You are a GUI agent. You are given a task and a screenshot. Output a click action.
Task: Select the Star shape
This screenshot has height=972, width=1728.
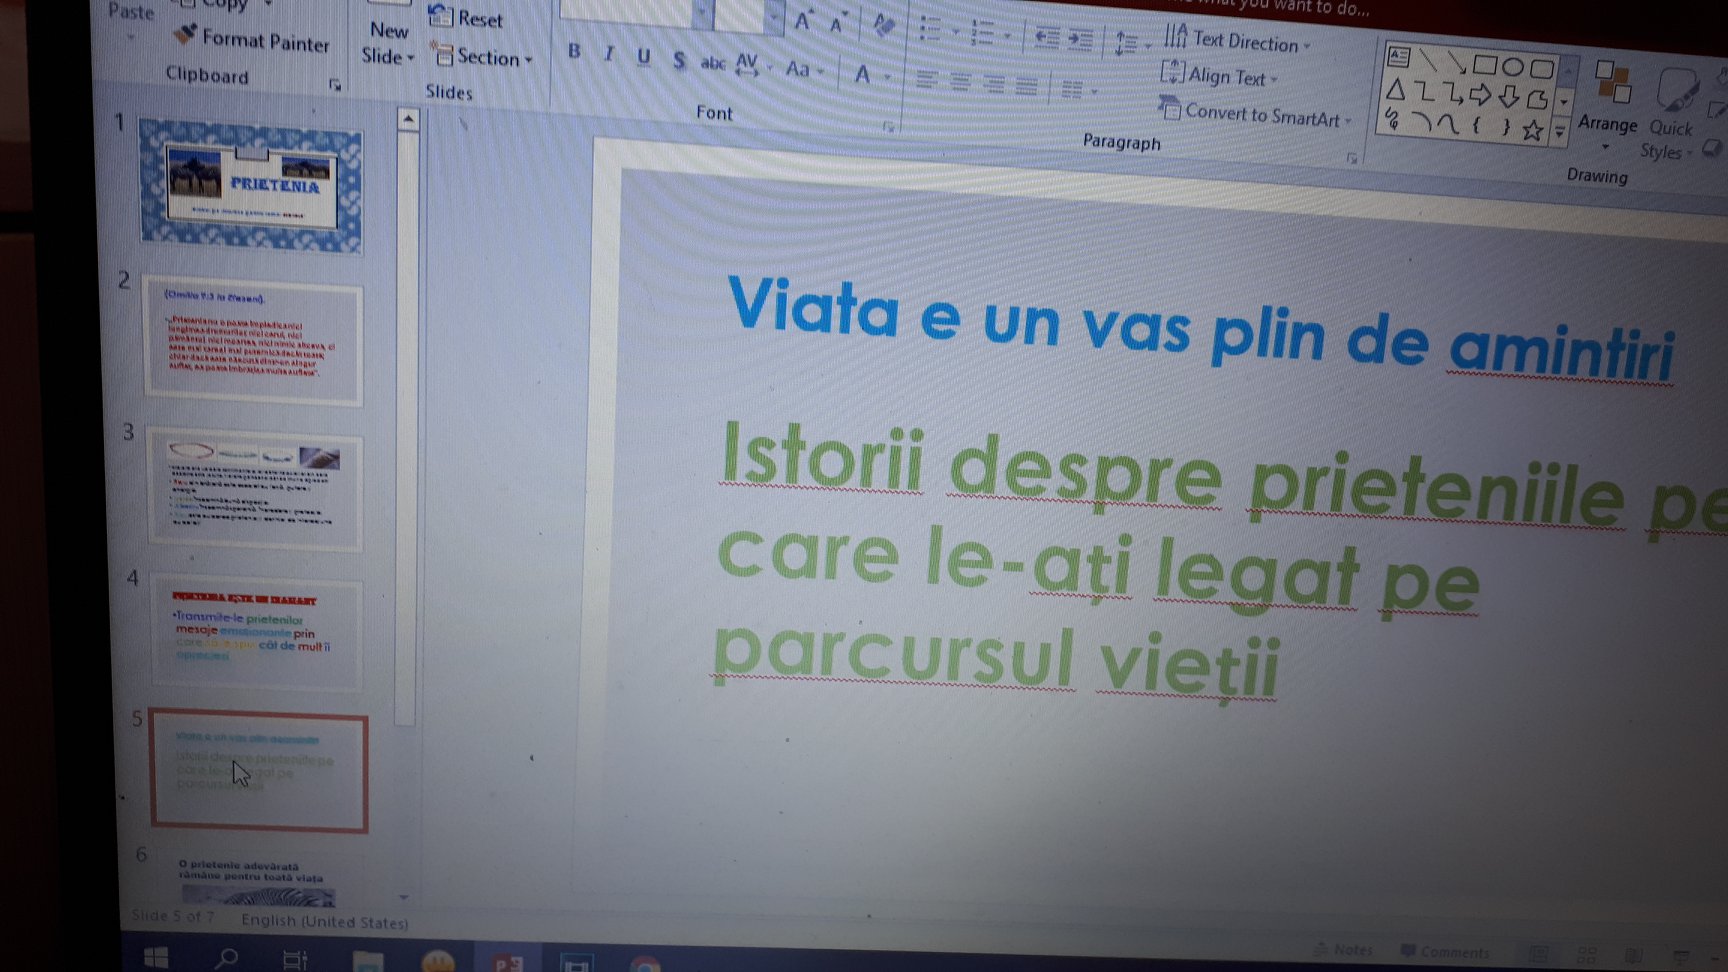pyautogui.click(x=1532, y=130)
